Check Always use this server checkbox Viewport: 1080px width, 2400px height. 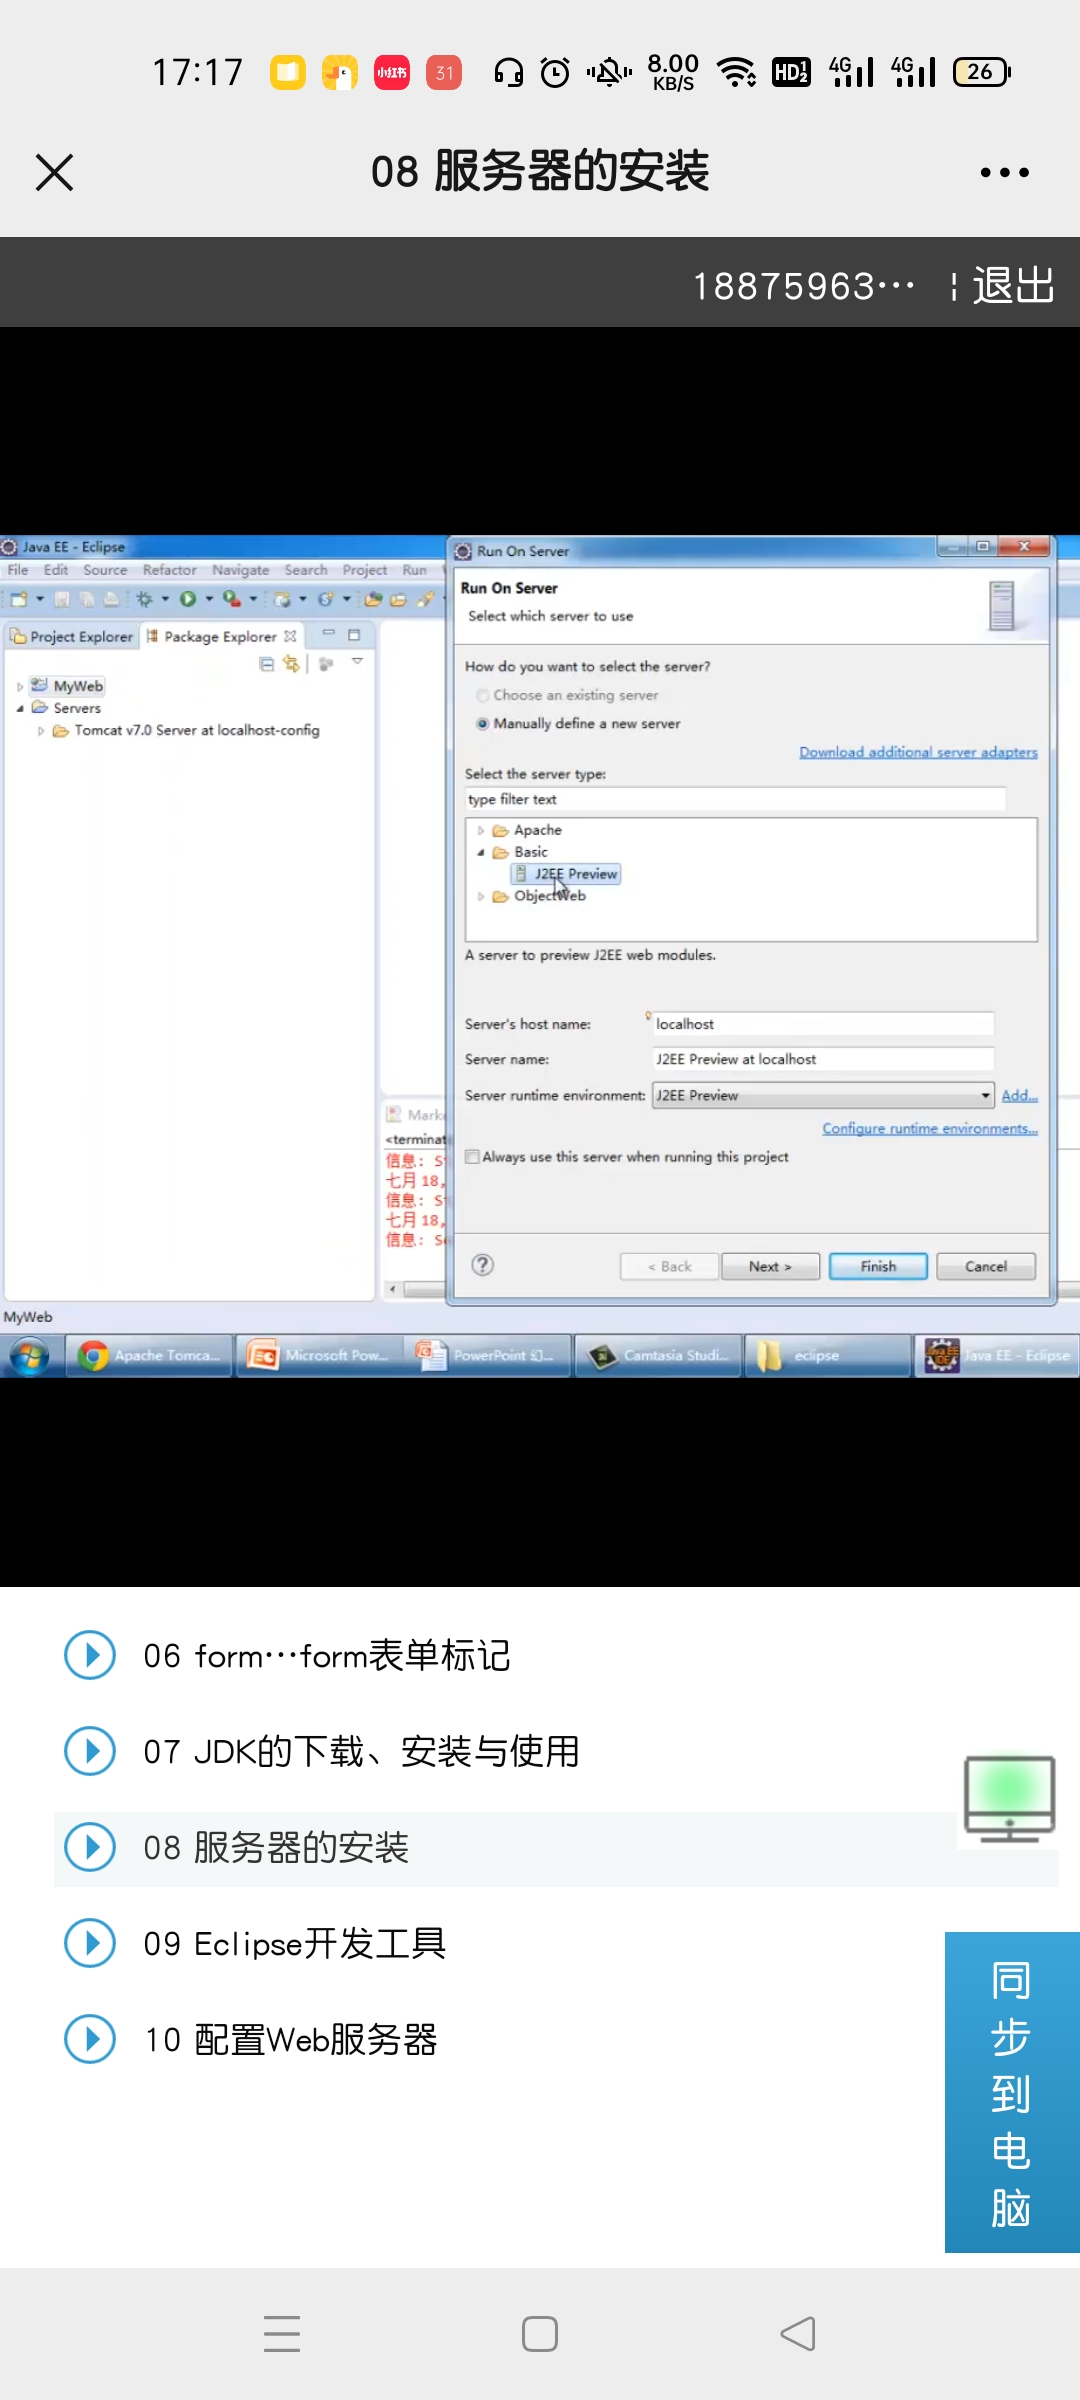point(472,1157)
